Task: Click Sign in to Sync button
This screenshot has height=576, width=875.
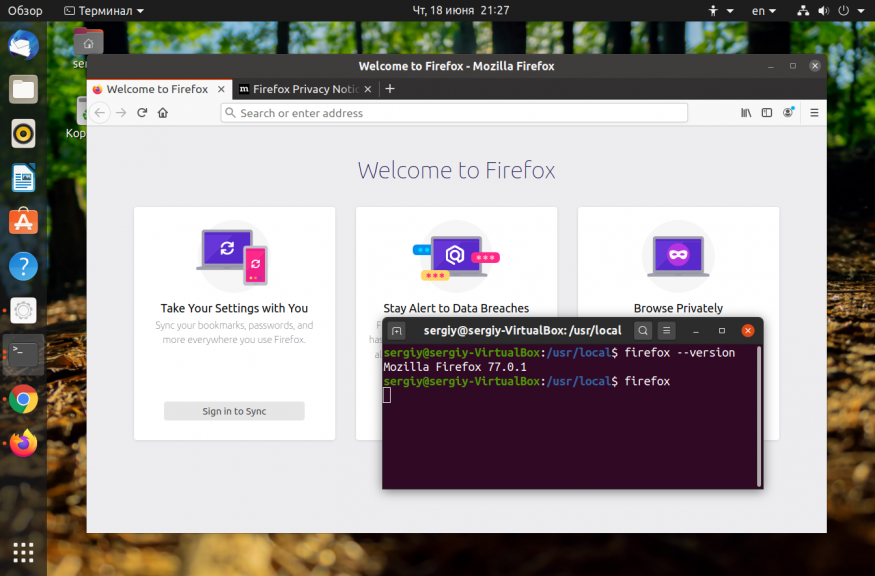Action: coord(234,411)
